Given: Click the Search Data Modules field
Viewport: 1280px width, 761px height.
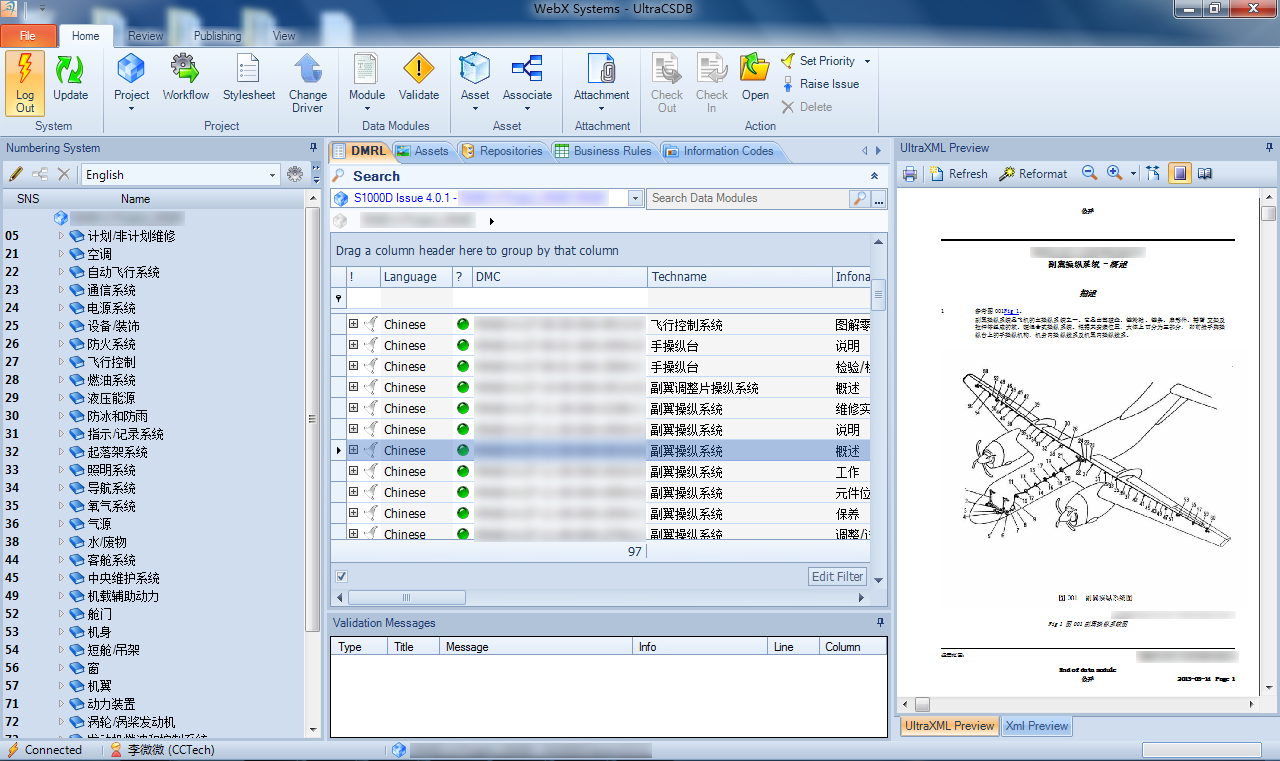Looking at the screenshot, I should (x=747, y=198).
